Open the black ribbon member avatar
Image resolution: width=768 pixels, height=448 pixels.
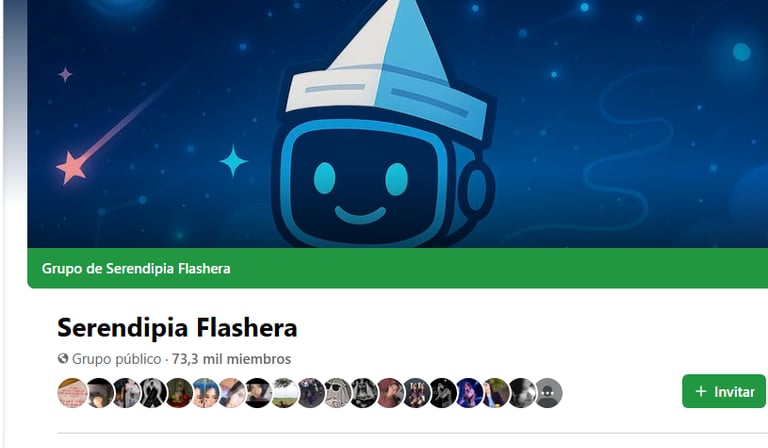pyautogui.click(x=152, y=393)
